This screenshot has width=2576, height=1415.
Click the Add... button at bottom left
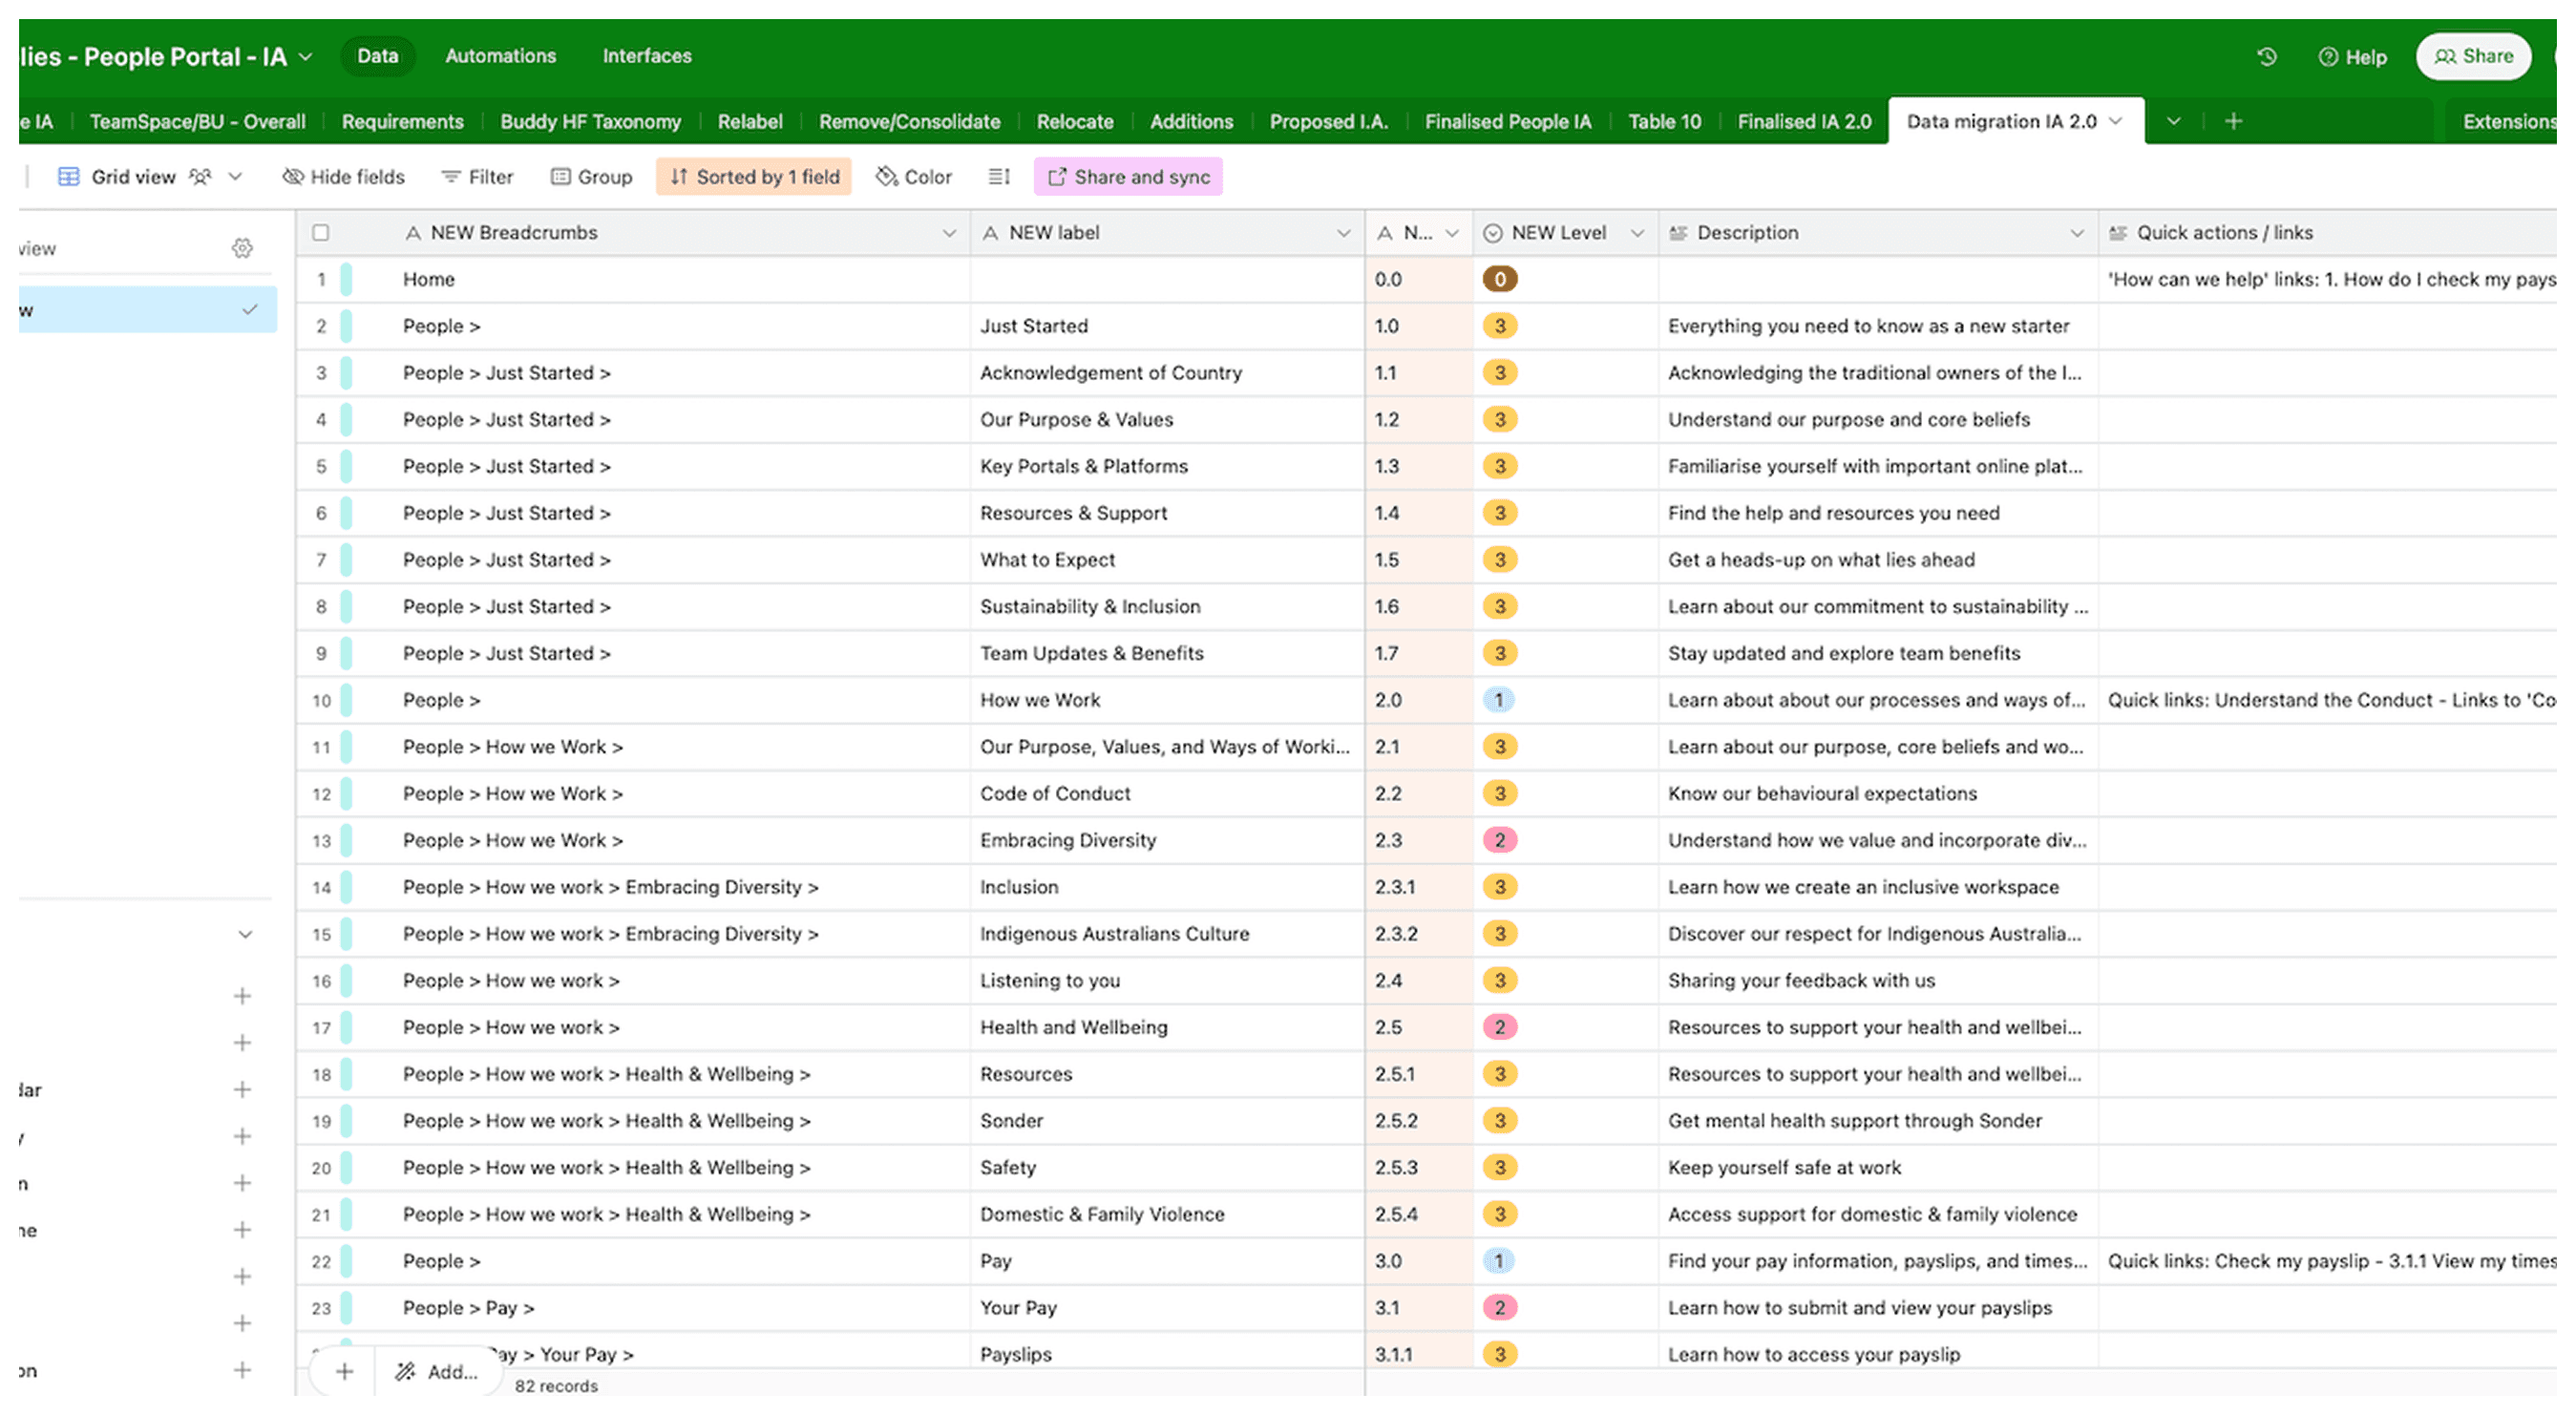(x=438, y=1372)
